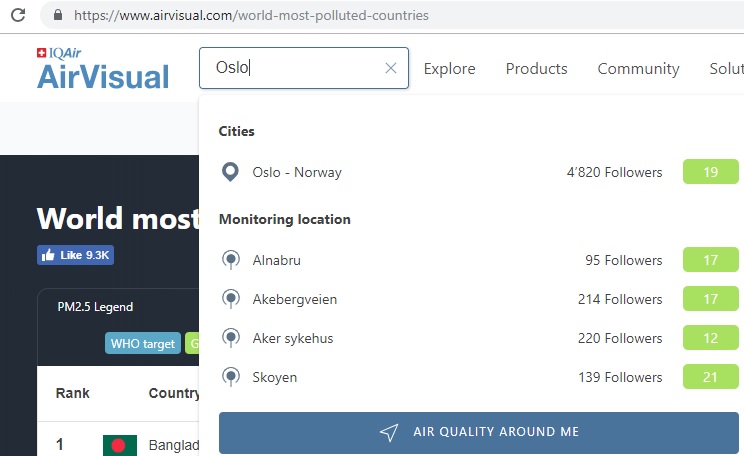Click the AQI 21 badge for Skoyen
The image size is (744, 456).
(711, 377)
